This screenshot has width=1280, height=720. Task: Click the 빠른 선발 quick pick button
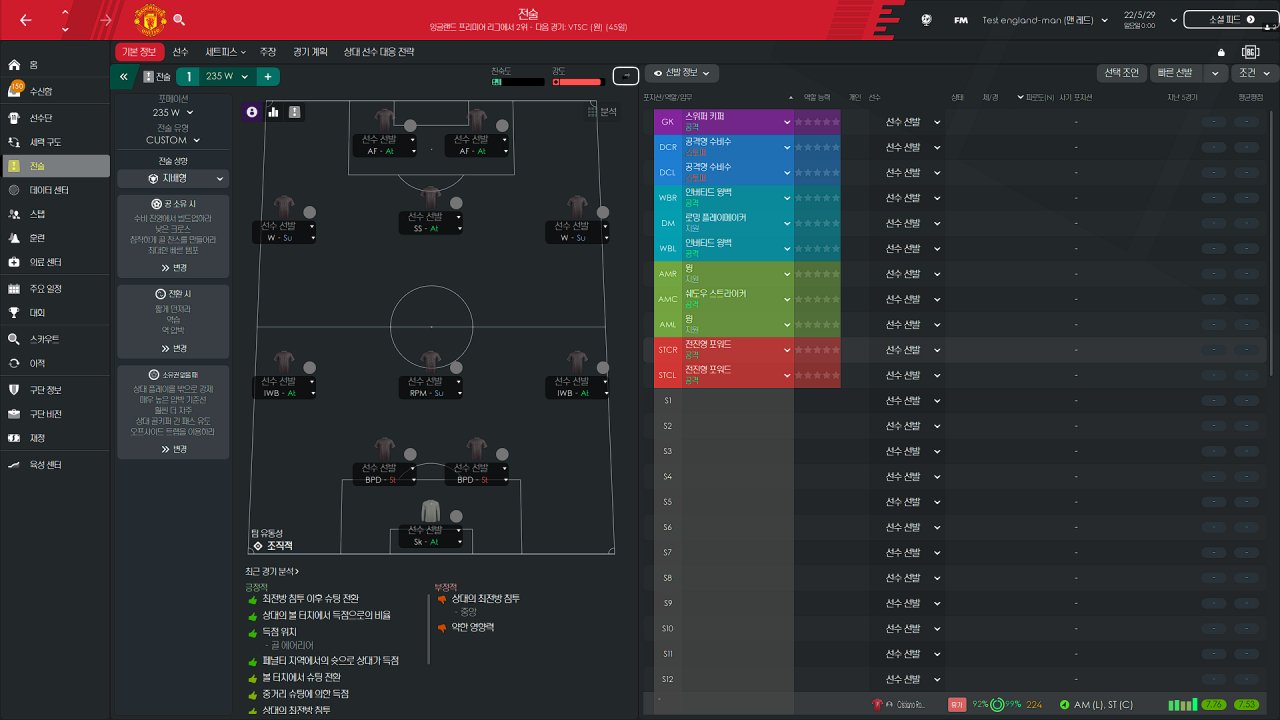1176,73
